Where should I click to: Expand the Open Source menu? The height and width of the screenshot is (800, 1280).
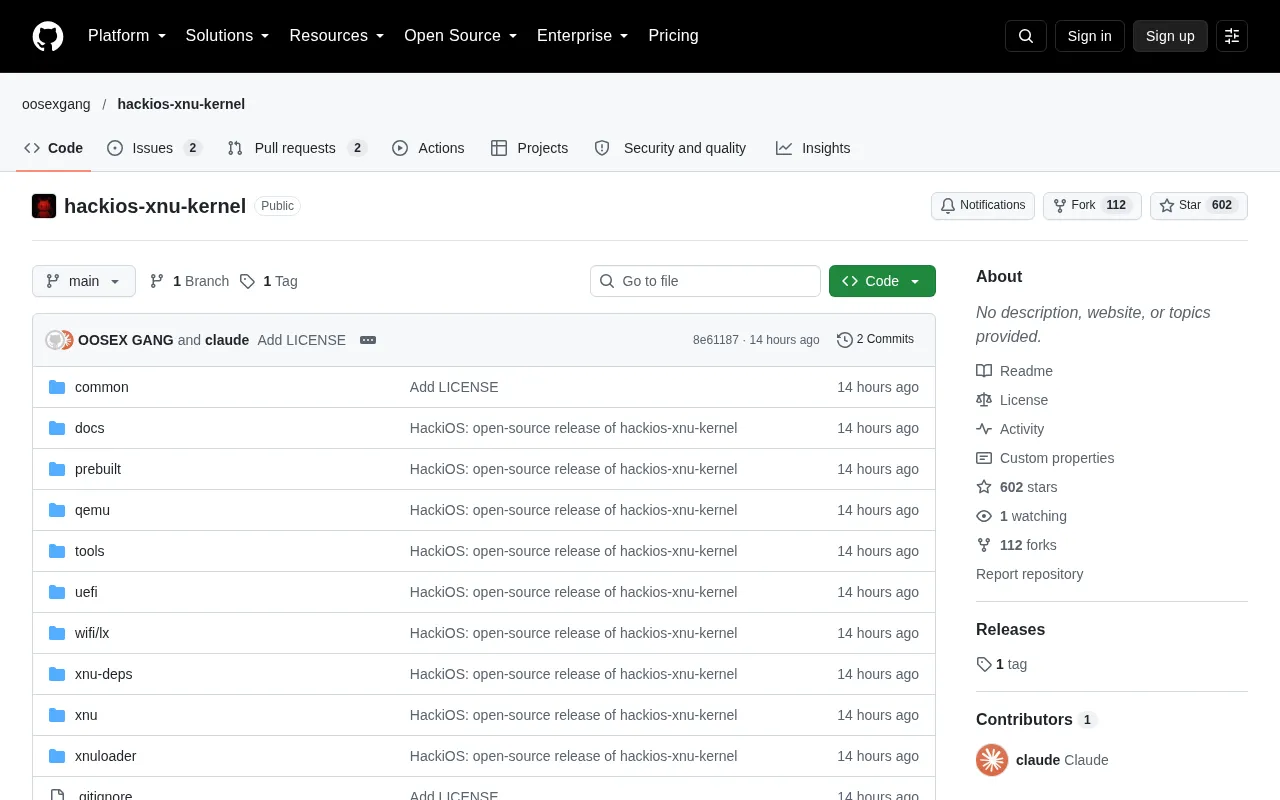click(461, 36)
